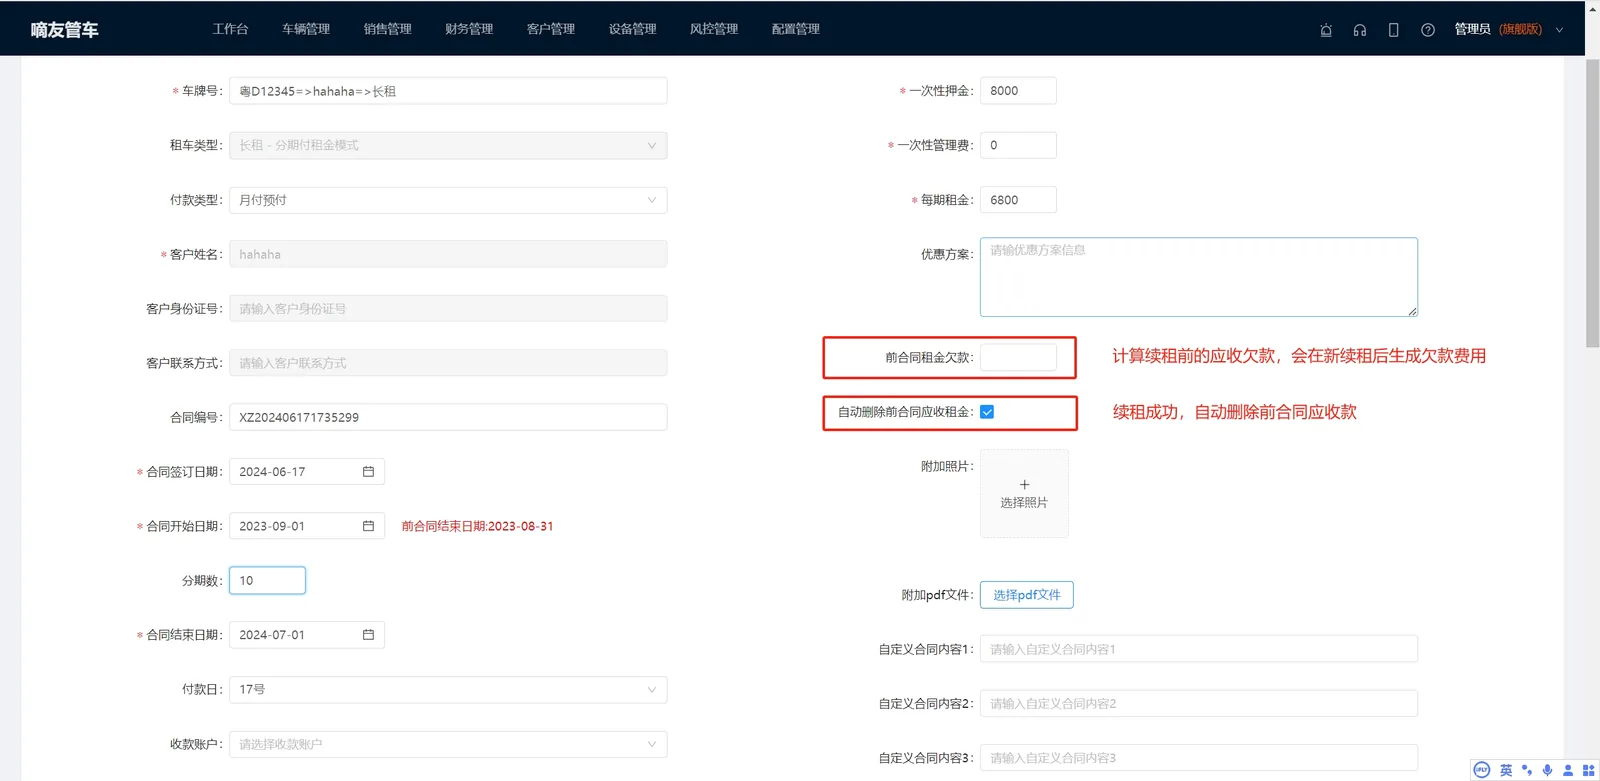Click the 优惠方案 text area
1600x781 pixels.
(x=1199, y=277)
